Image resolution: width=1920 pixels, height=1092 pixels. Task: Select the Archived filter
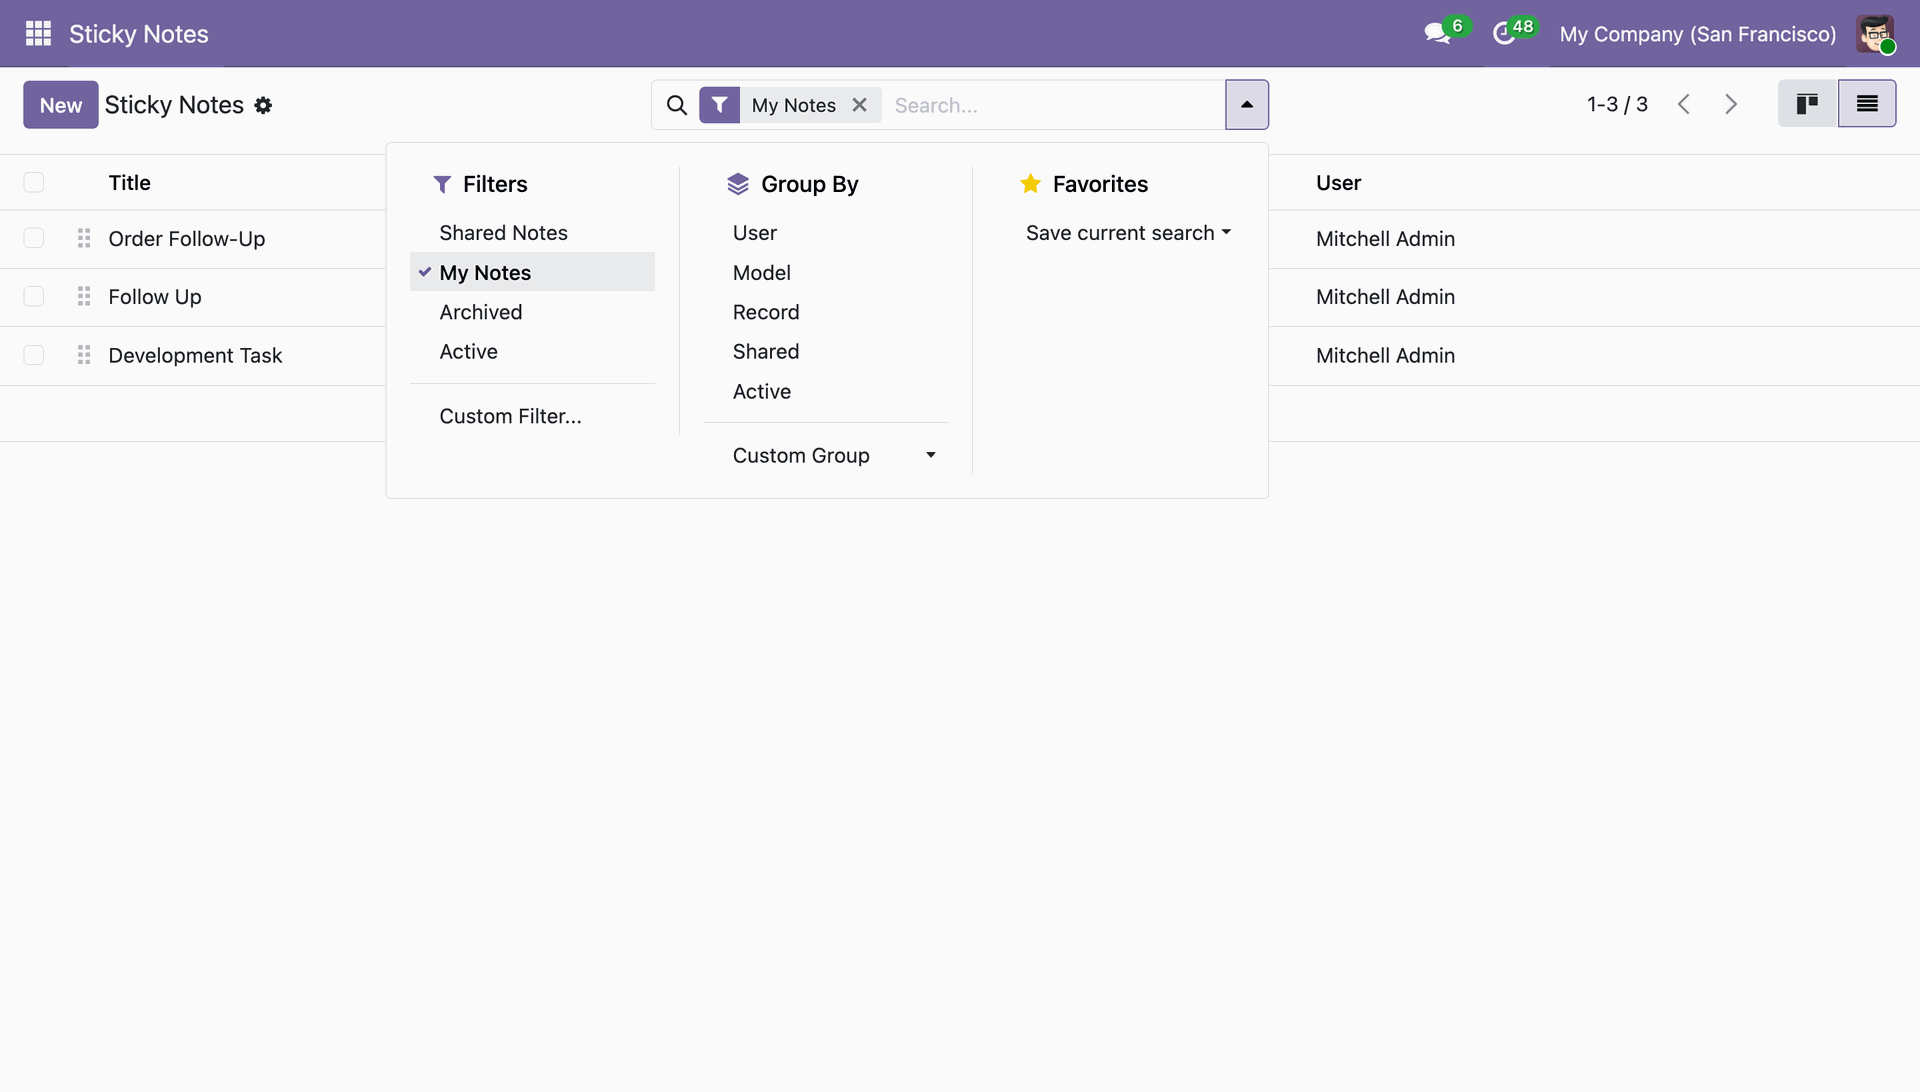(480, 312)
